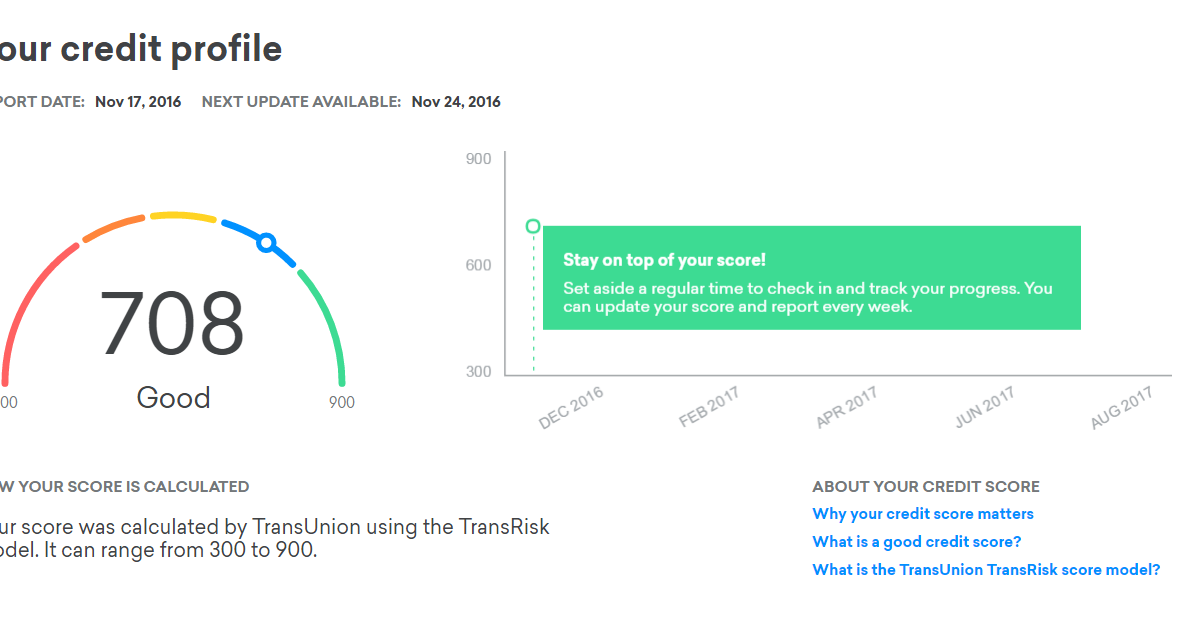1192x626 pixels.
Task: Click the green arc of the score gauge
Action: click(x=330, y=318)
